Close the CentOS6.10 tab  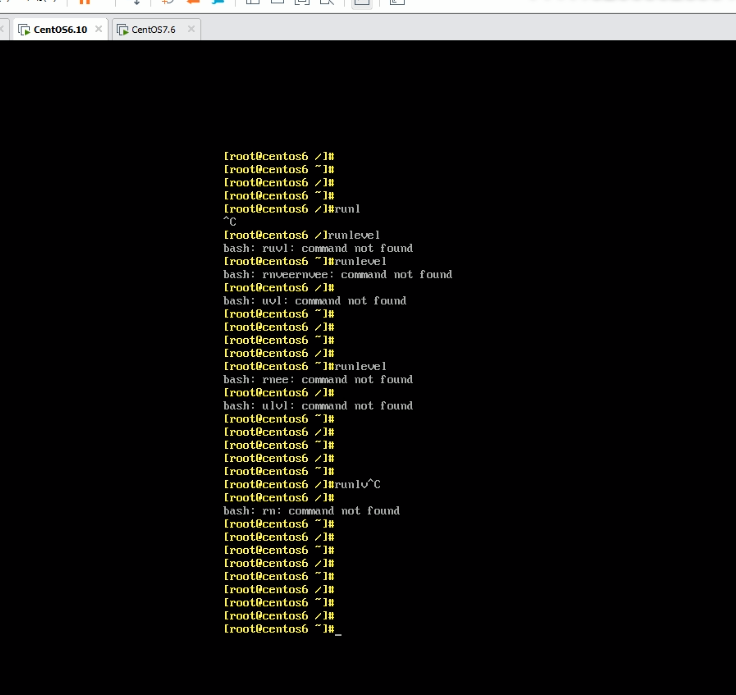tap(98, 29)
